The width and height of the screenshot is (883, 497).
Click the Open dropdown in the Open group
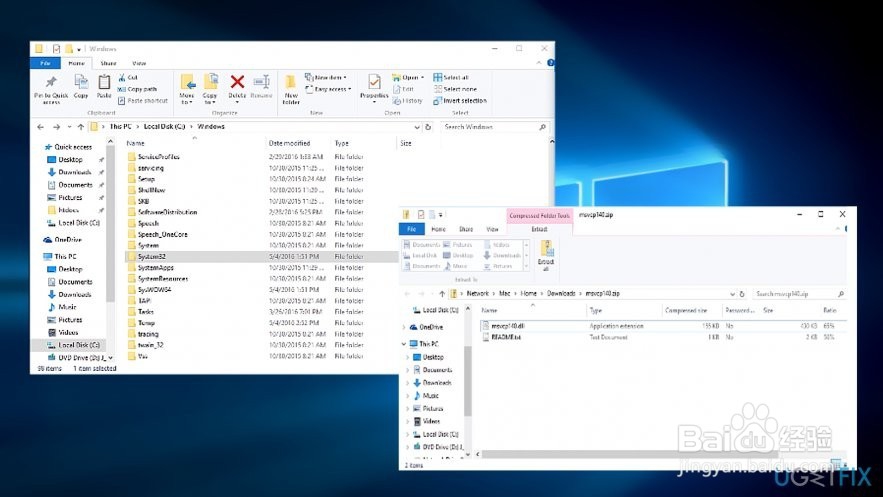[408, 77]
